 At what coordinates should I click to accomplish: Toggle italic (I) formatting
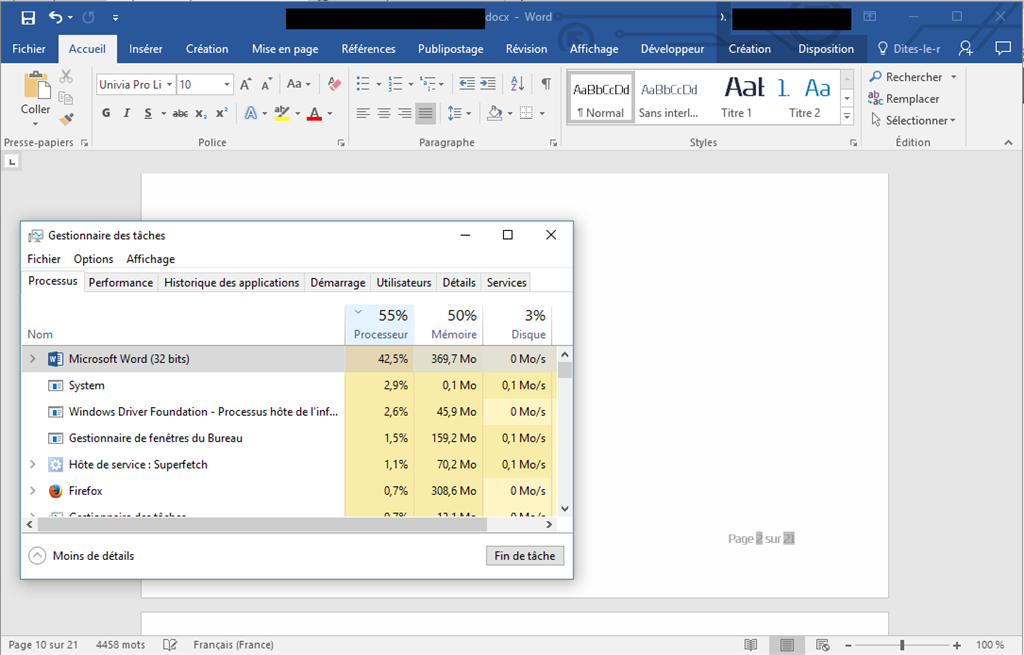[127, 113]
